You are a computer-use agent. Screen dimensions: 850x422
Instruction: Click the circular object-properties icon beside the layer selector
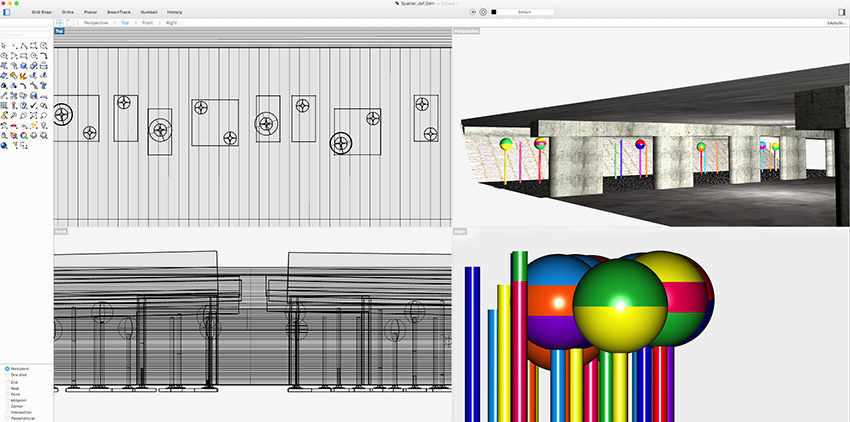coord(484,12)
